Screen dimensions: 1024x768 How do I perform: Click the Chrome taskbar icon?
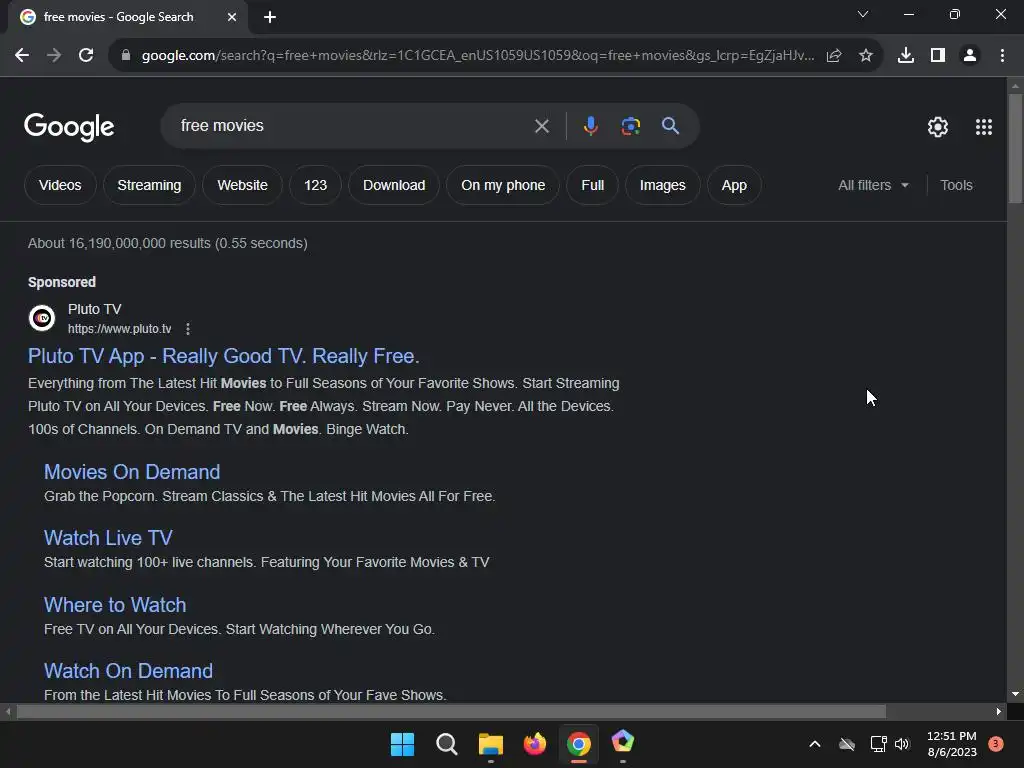[579, 744]
